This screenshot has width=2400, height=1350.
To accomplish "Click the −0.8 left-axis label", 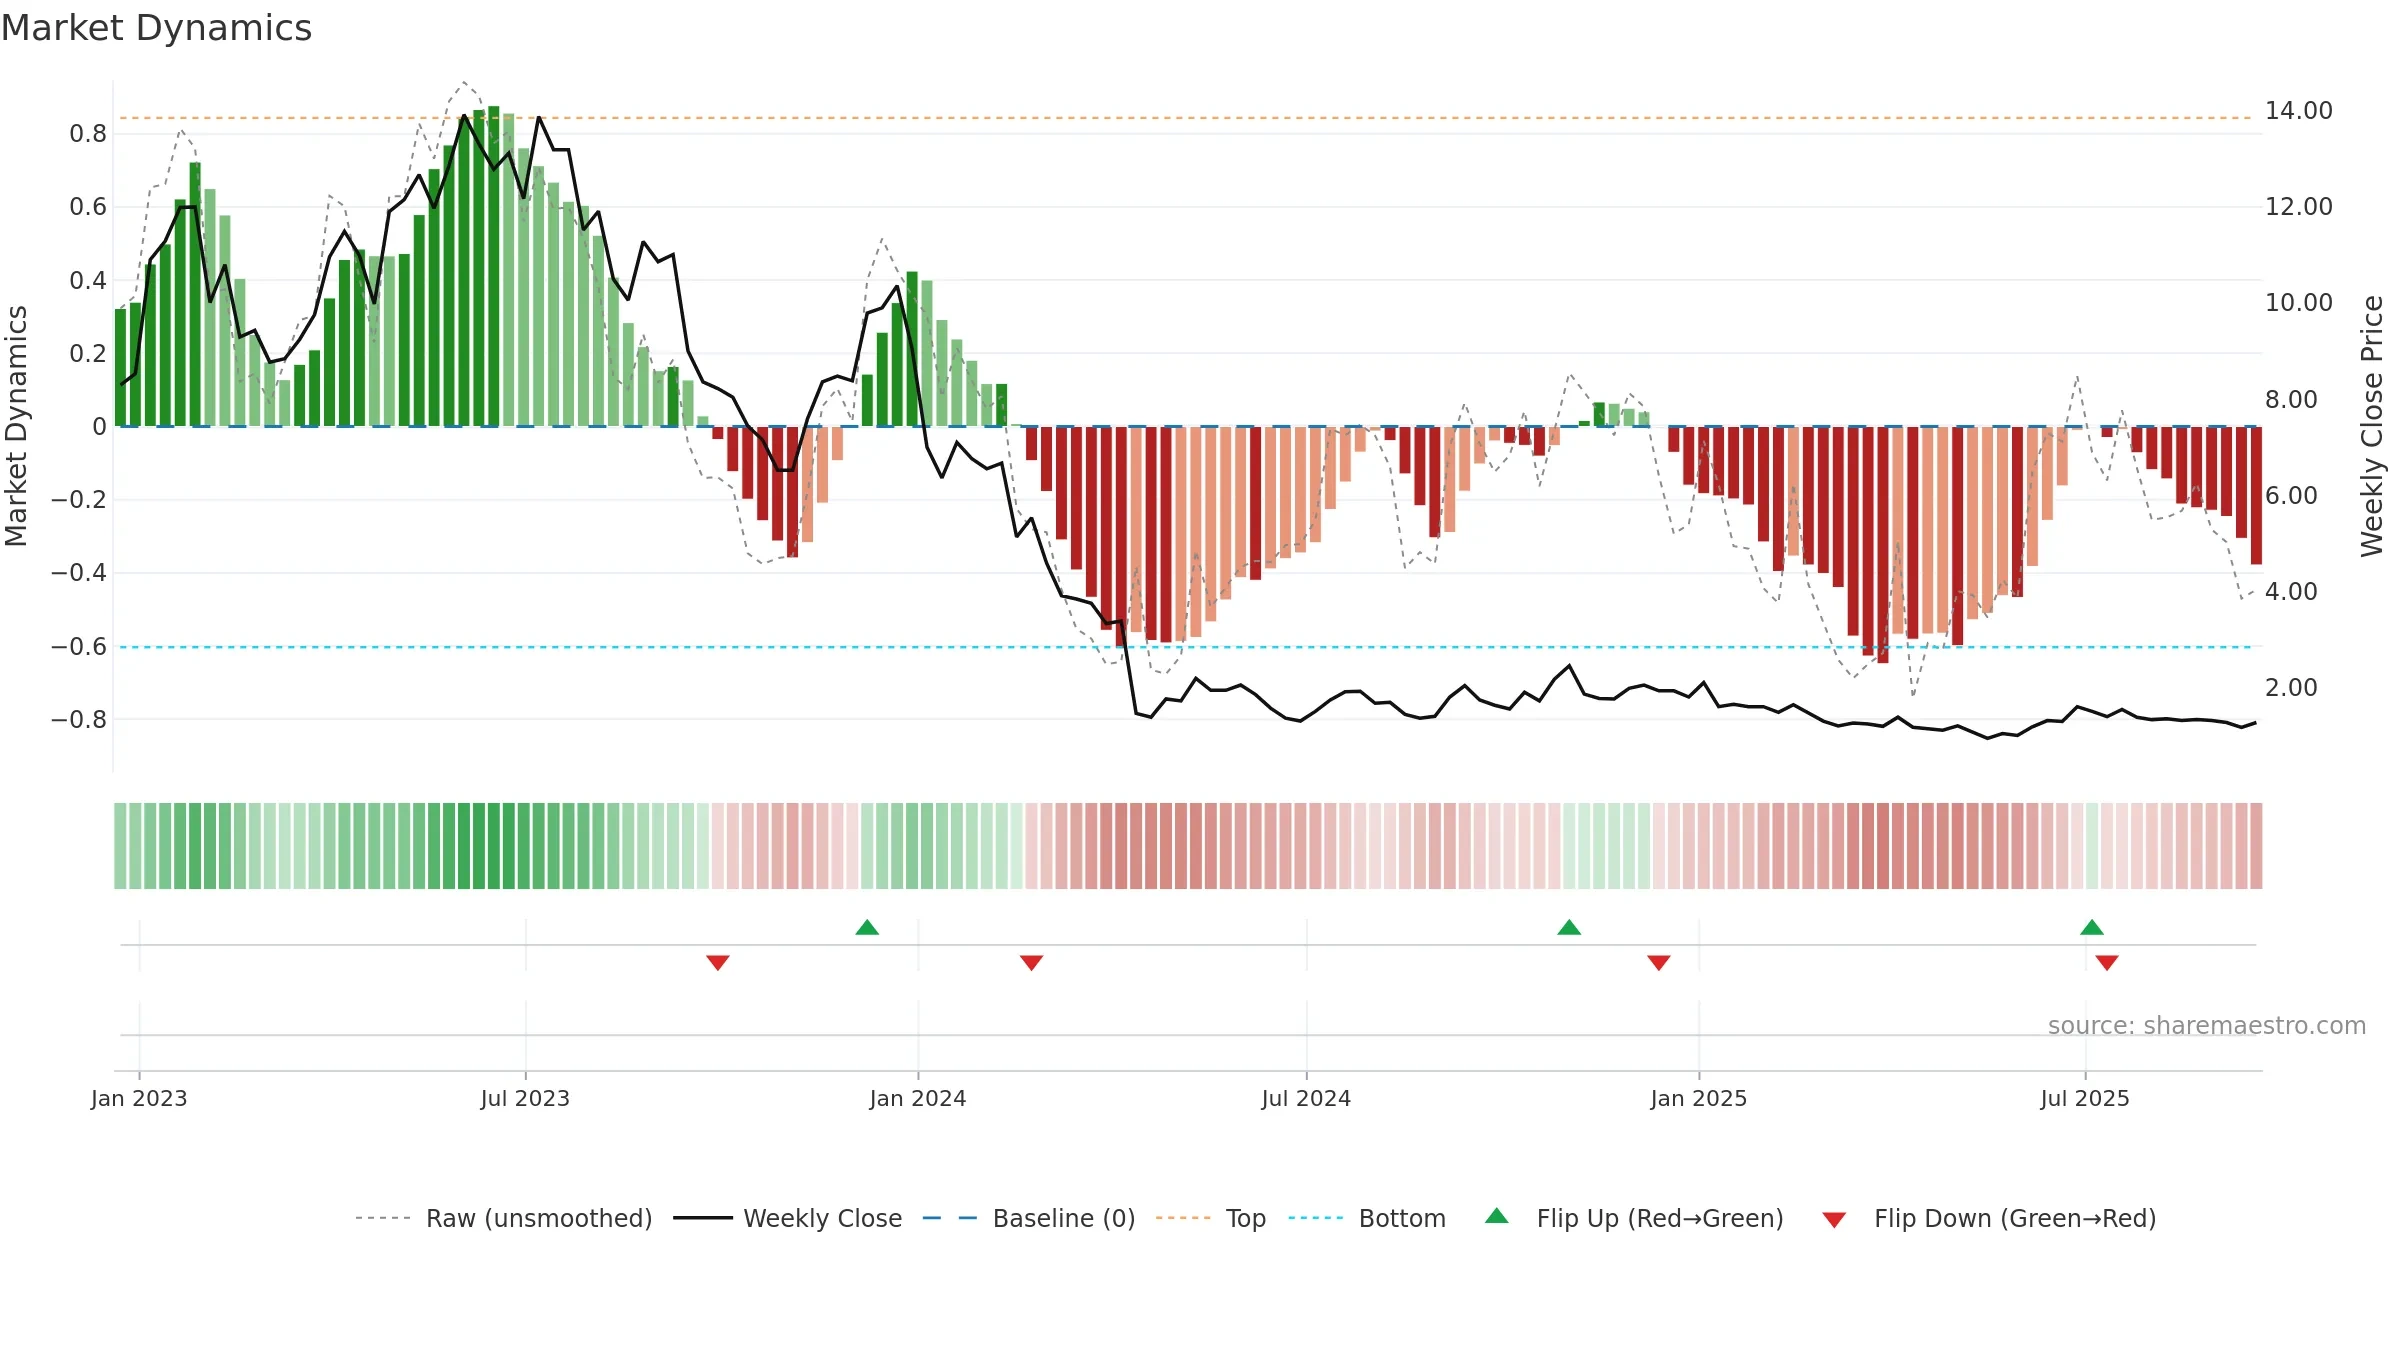I will coord(79,719).
